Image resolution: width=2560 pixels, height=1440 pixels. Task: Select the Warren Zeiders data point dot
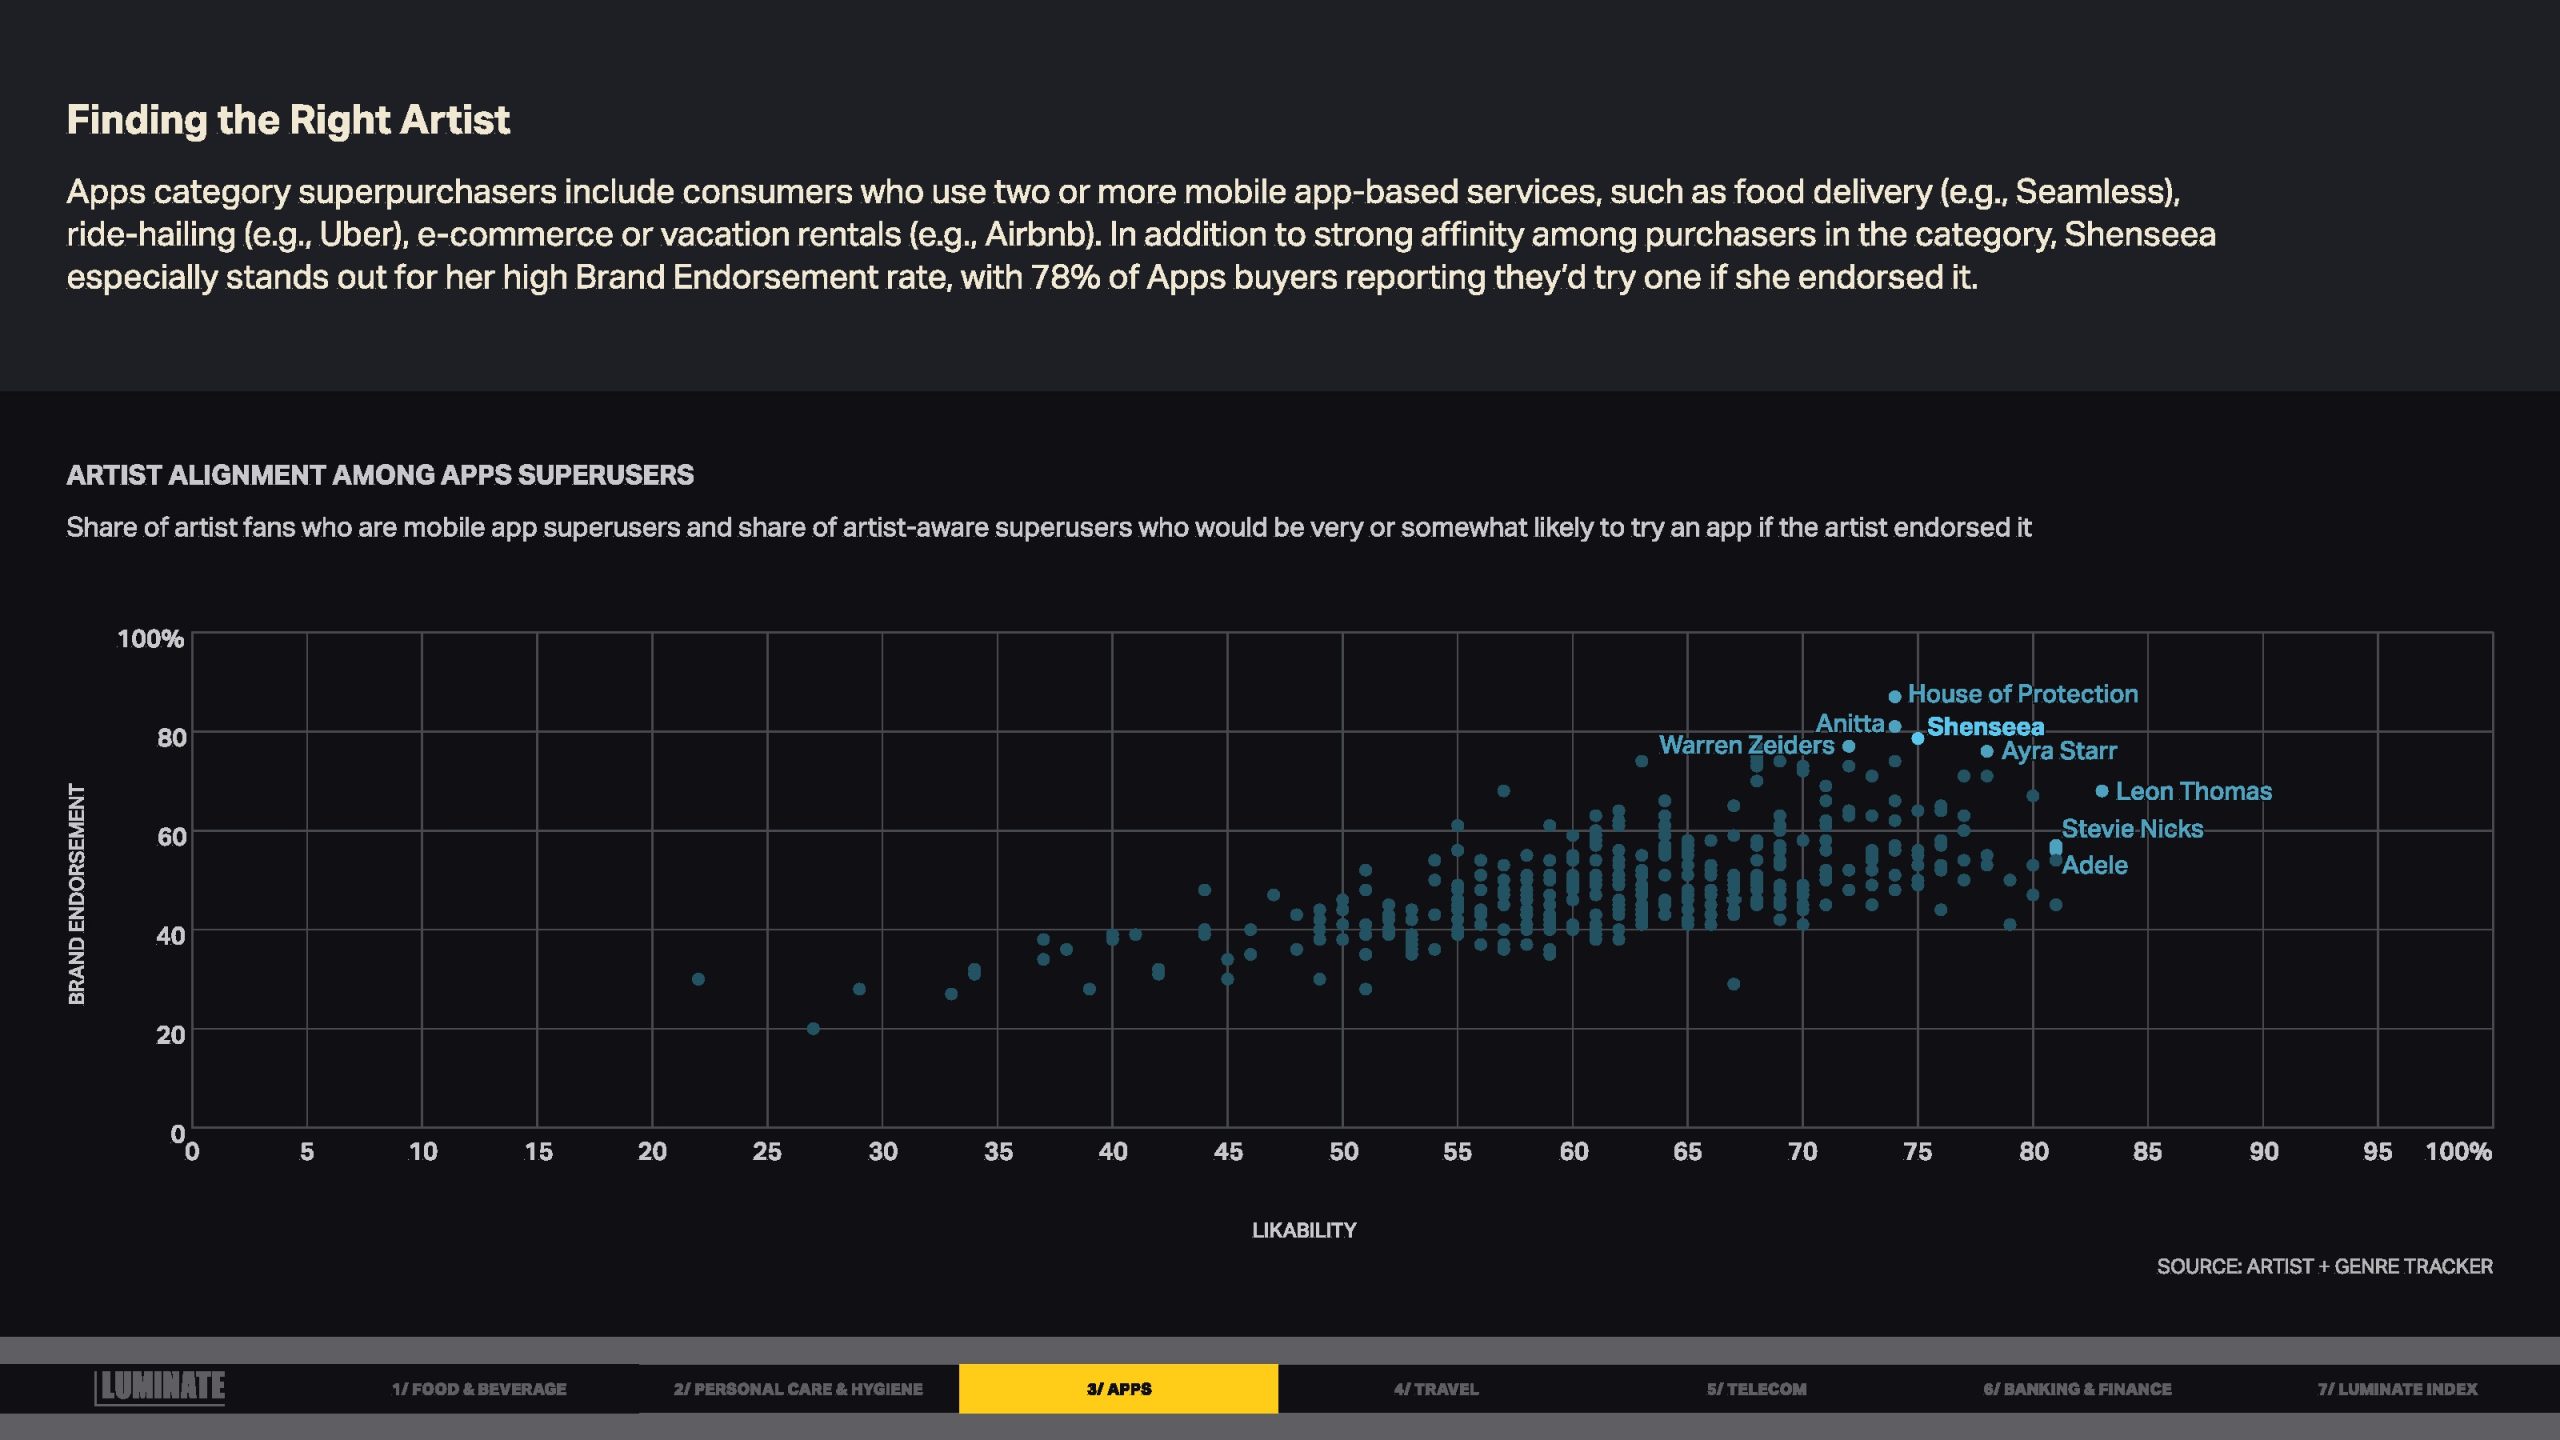pyautogui.click(x=1849, y=746)
